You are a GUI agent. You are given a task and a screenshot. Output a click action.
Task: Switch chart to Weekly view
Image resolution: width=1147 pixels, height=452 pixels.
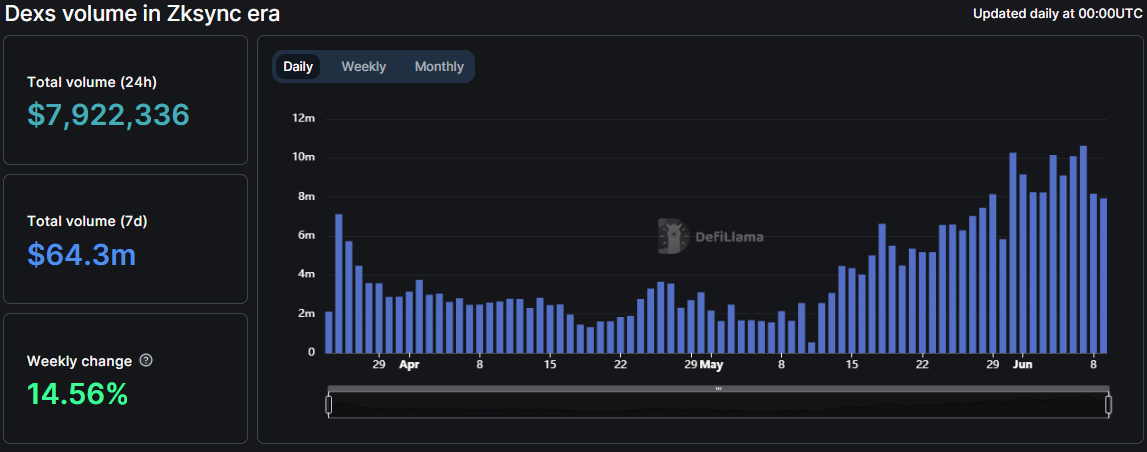(364, 67)
